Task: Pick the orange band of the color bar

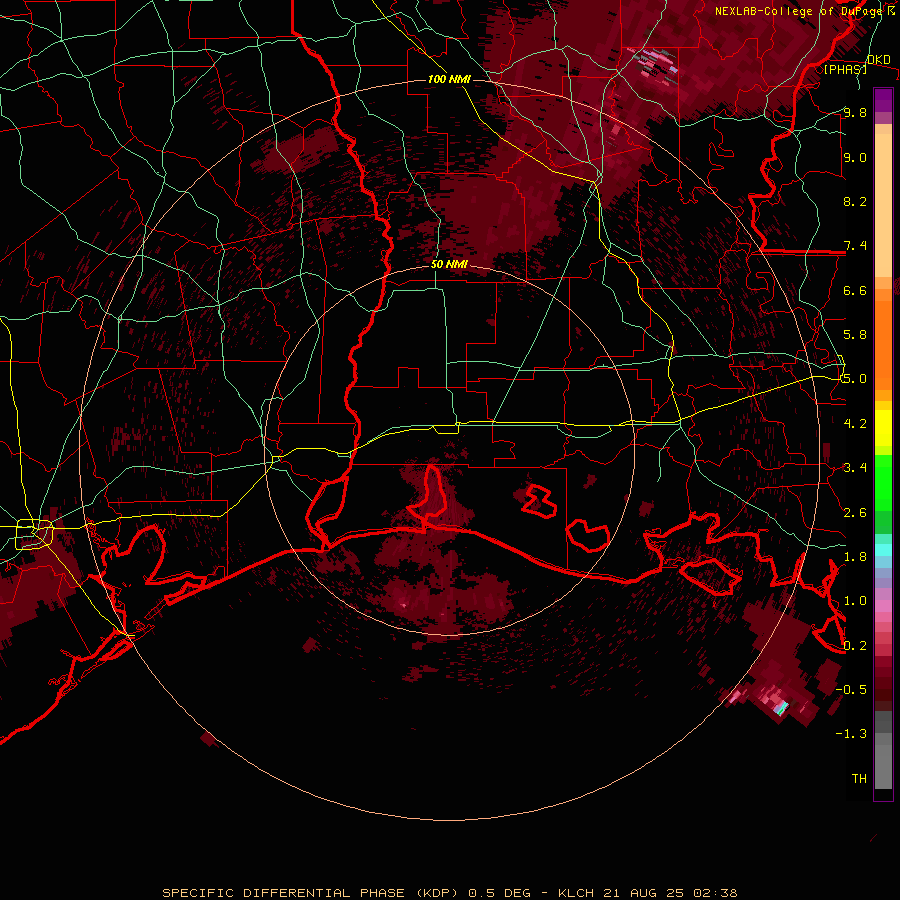Action: coord(883,339)
